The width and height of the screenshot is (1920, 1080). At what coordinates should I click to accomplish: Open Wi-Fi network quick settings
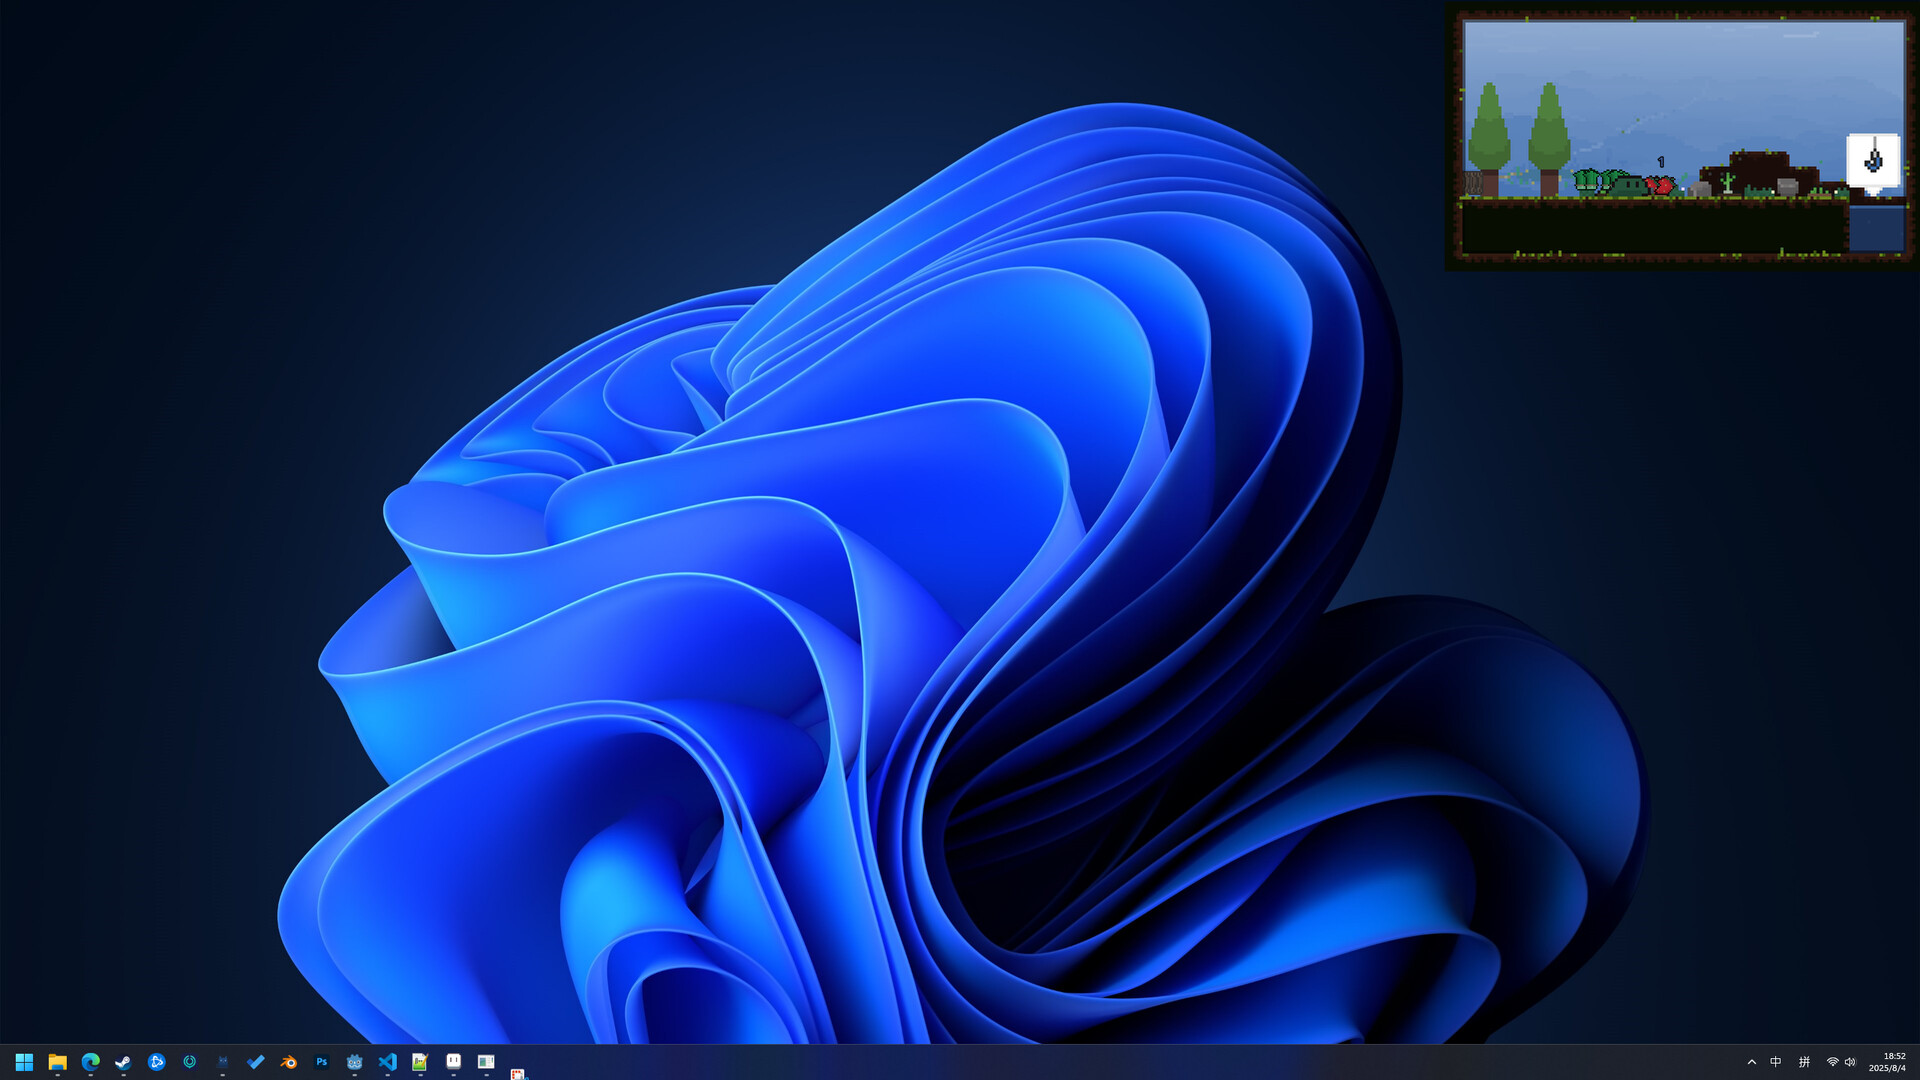pos(1832,1062)
